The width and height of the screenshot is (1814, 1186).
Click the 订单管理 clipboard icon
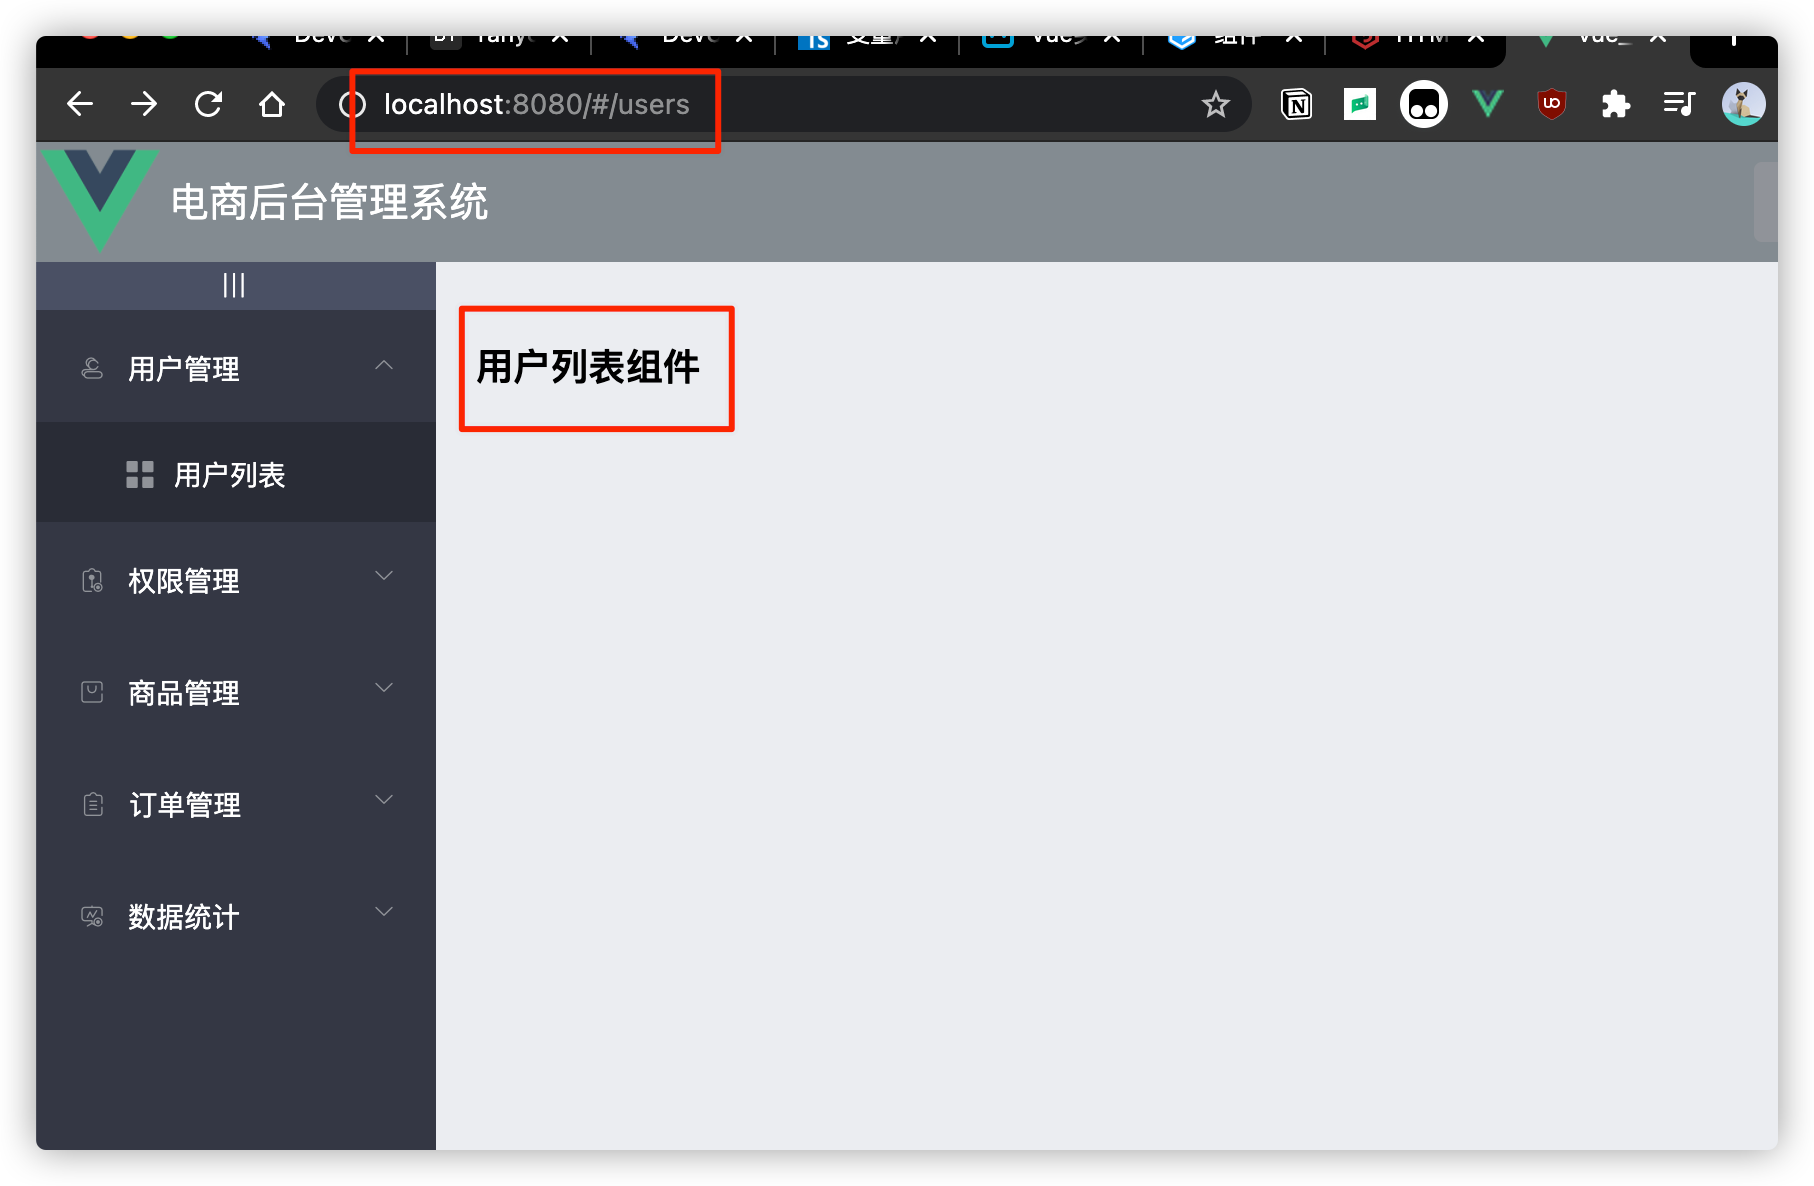(93, 804)
